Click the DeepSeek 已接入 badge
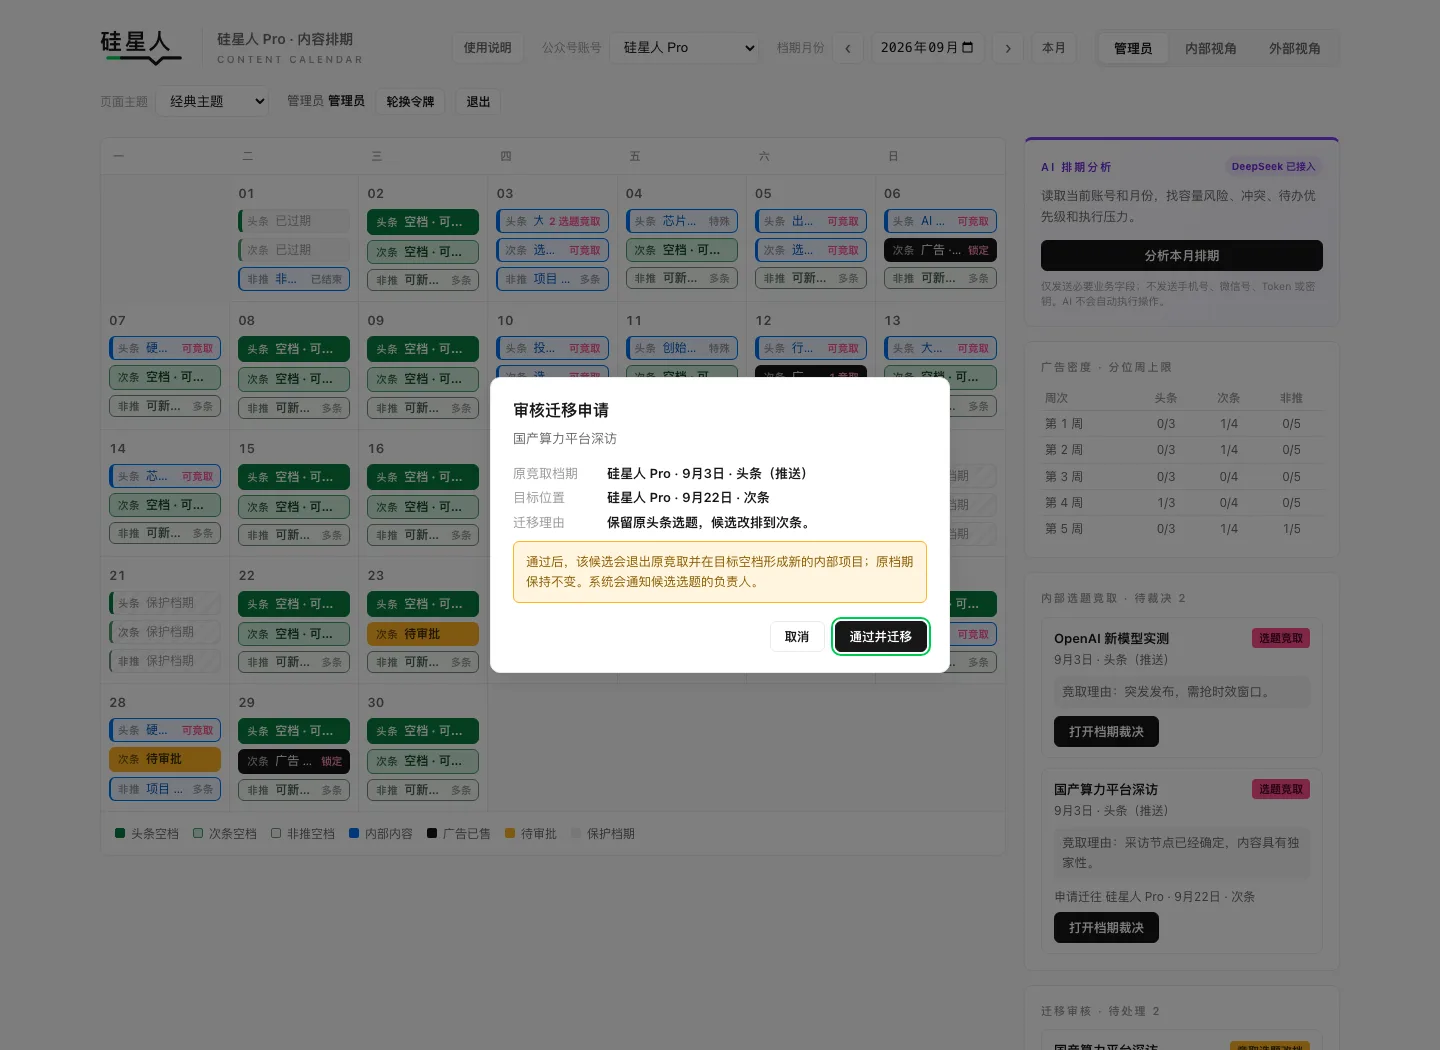The width and height of the screenshot is (1440, 1050). click(x=1274, y=167)
